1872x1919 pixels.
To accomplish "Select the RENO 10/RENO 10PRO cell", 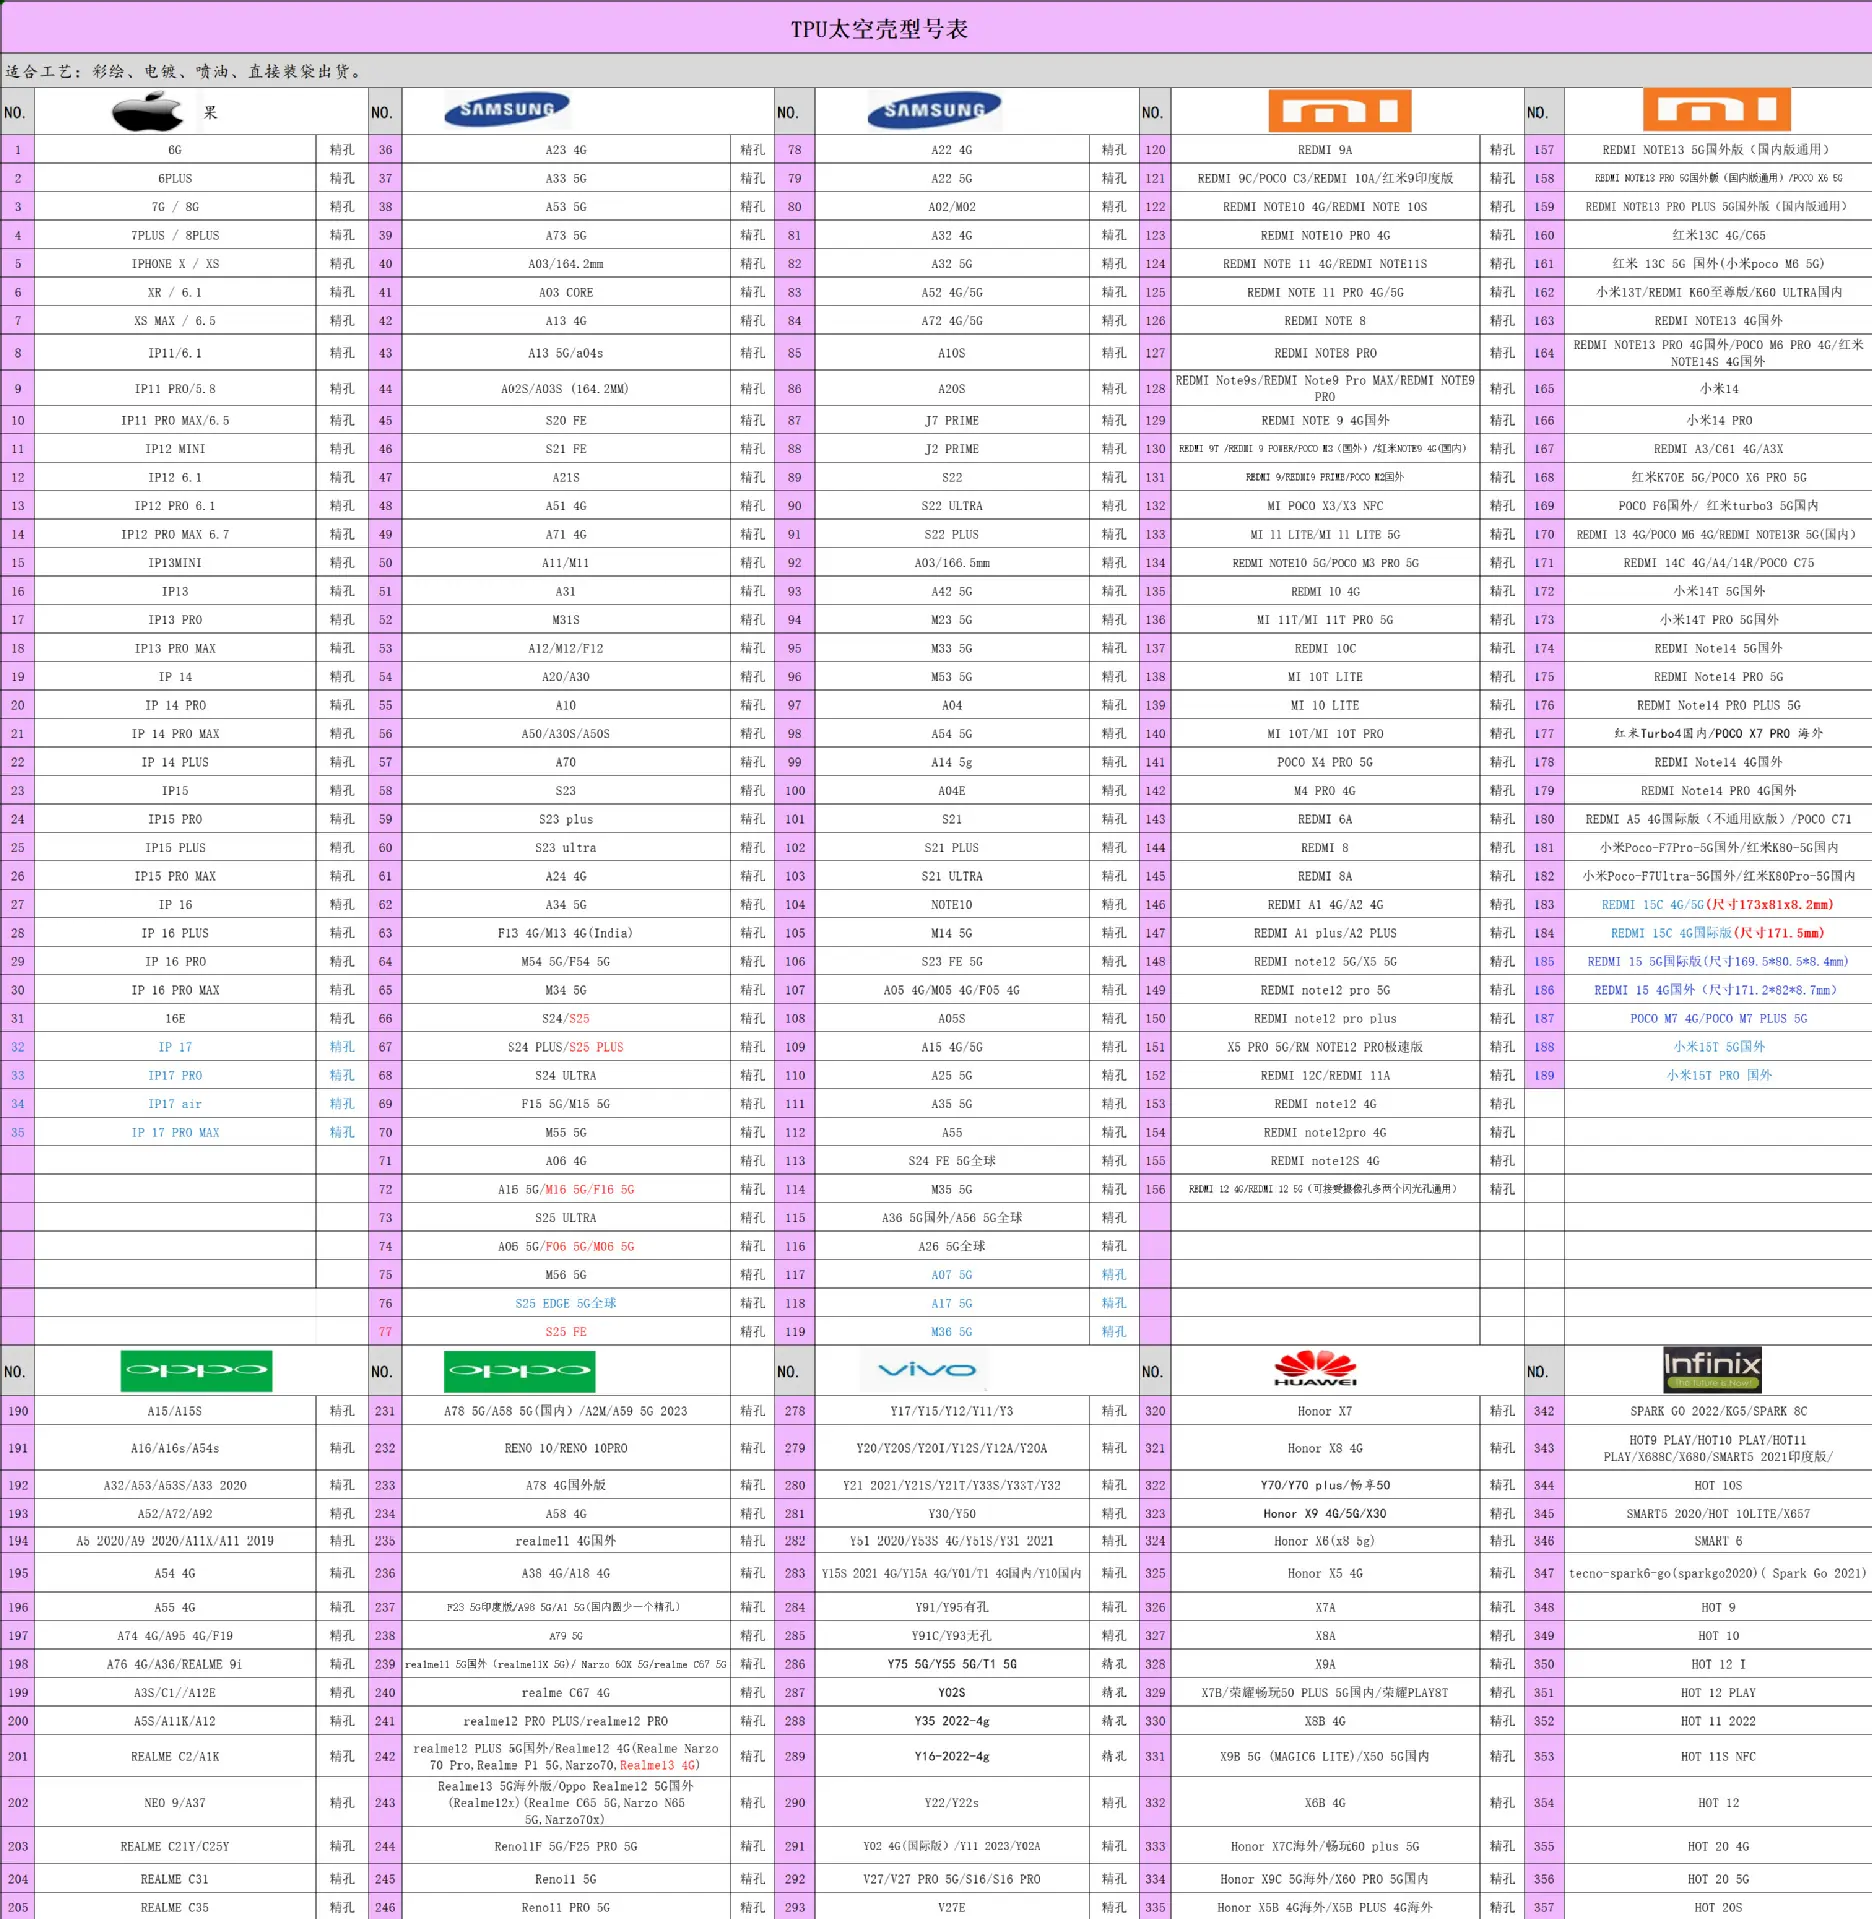I will [566, 1448].
